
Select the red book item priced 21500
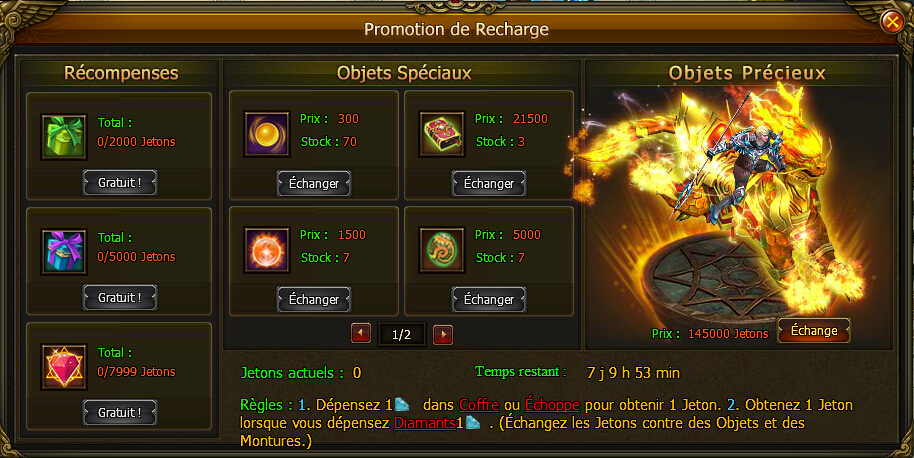(442, 135)
